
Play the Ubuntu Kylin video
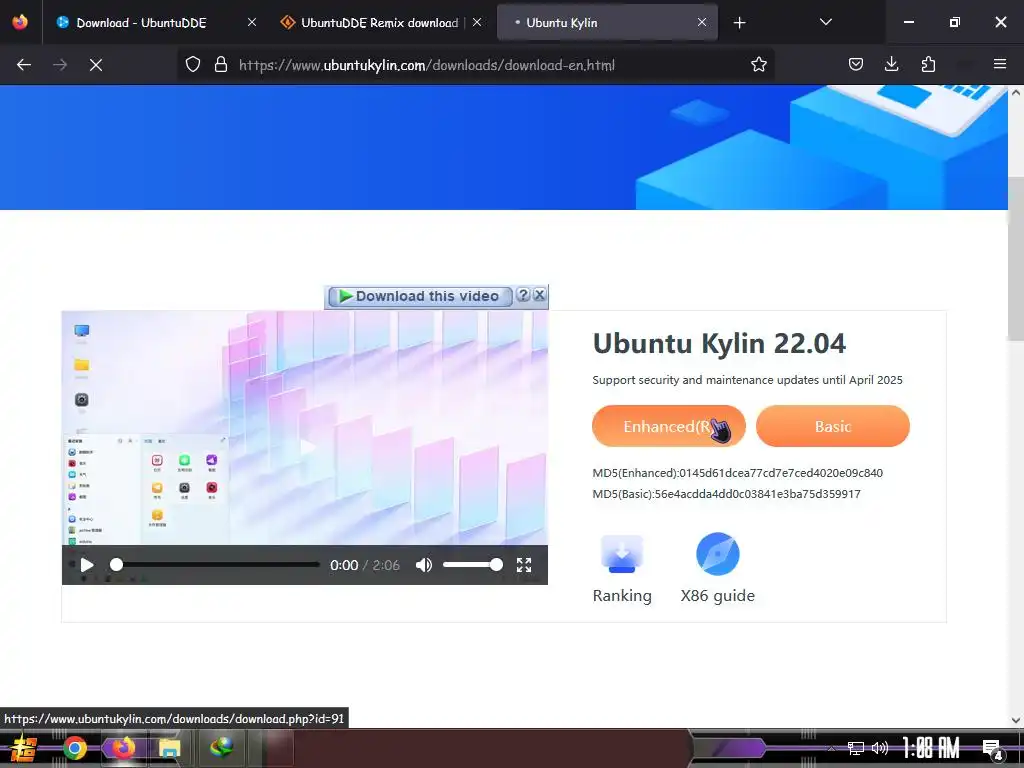pyautogui.click(x=86, y=565)
